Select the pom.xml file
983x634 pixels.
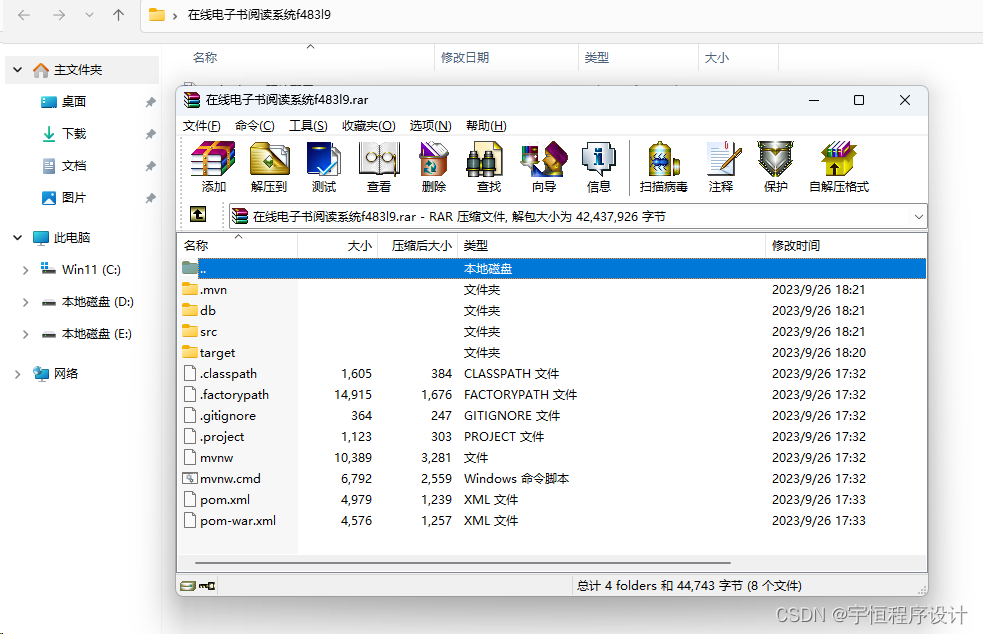(x=552, y=500)
